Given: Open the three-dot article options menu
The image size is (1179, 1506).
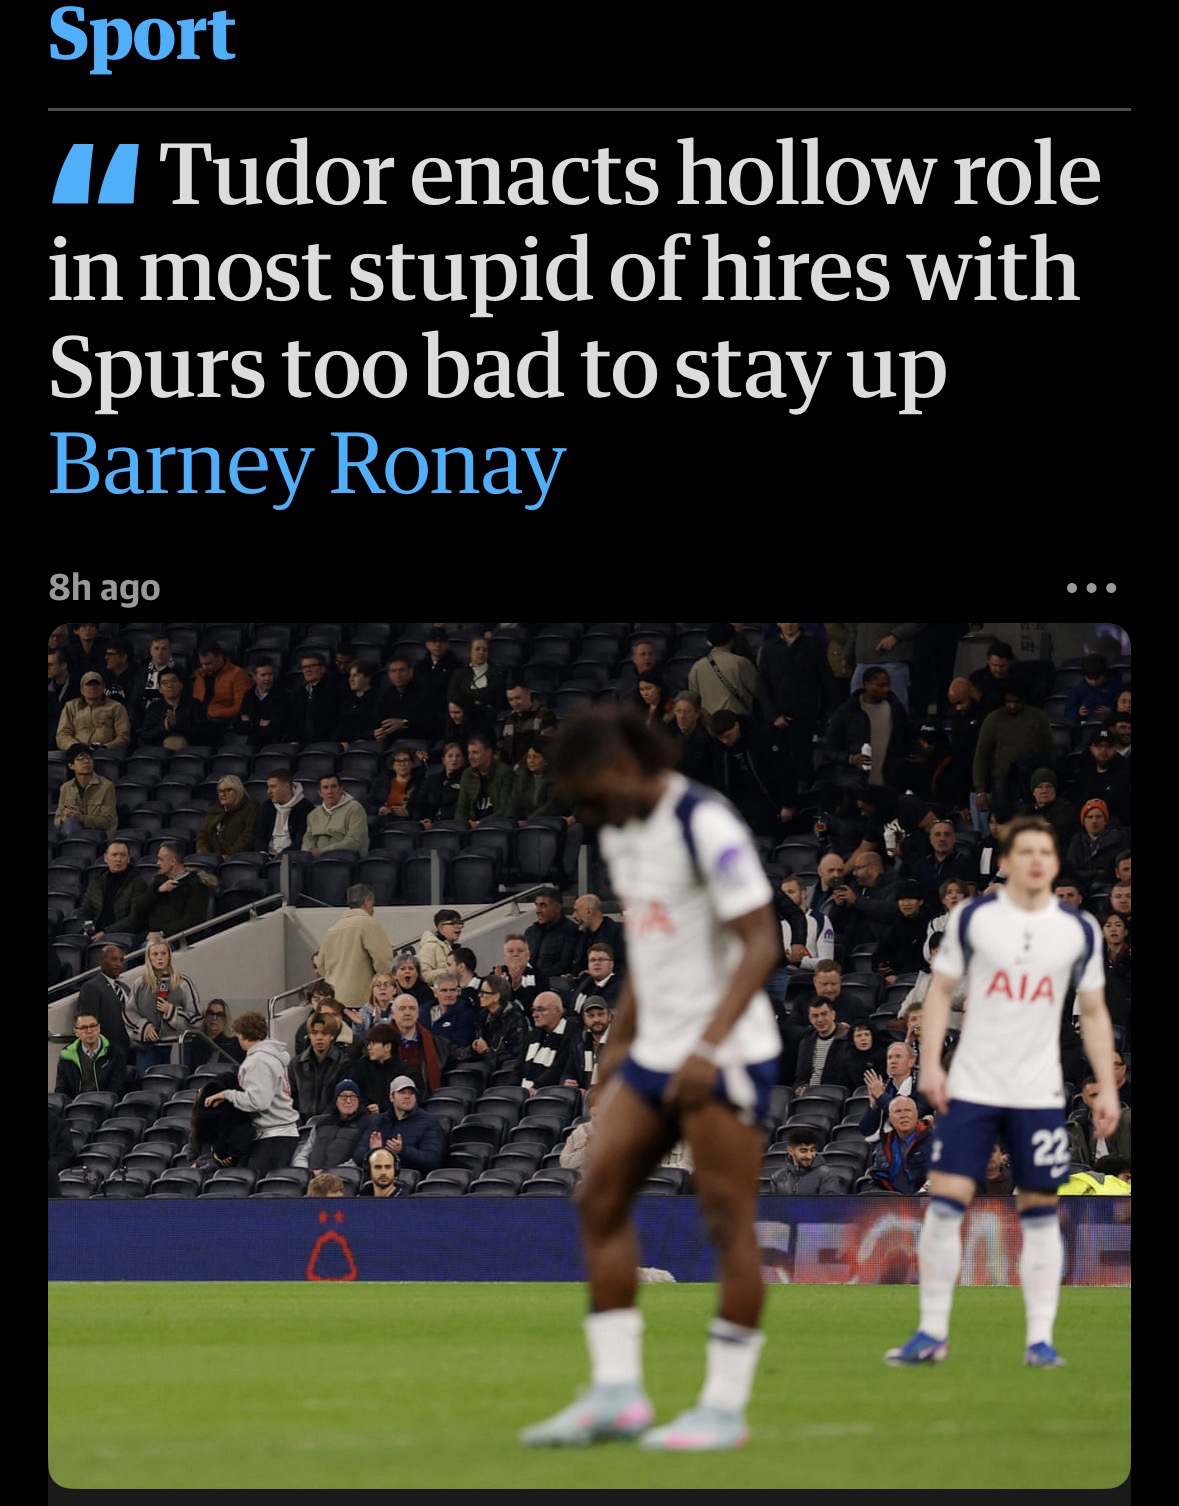Looking at the screenshot, I should coord(1090,588).
